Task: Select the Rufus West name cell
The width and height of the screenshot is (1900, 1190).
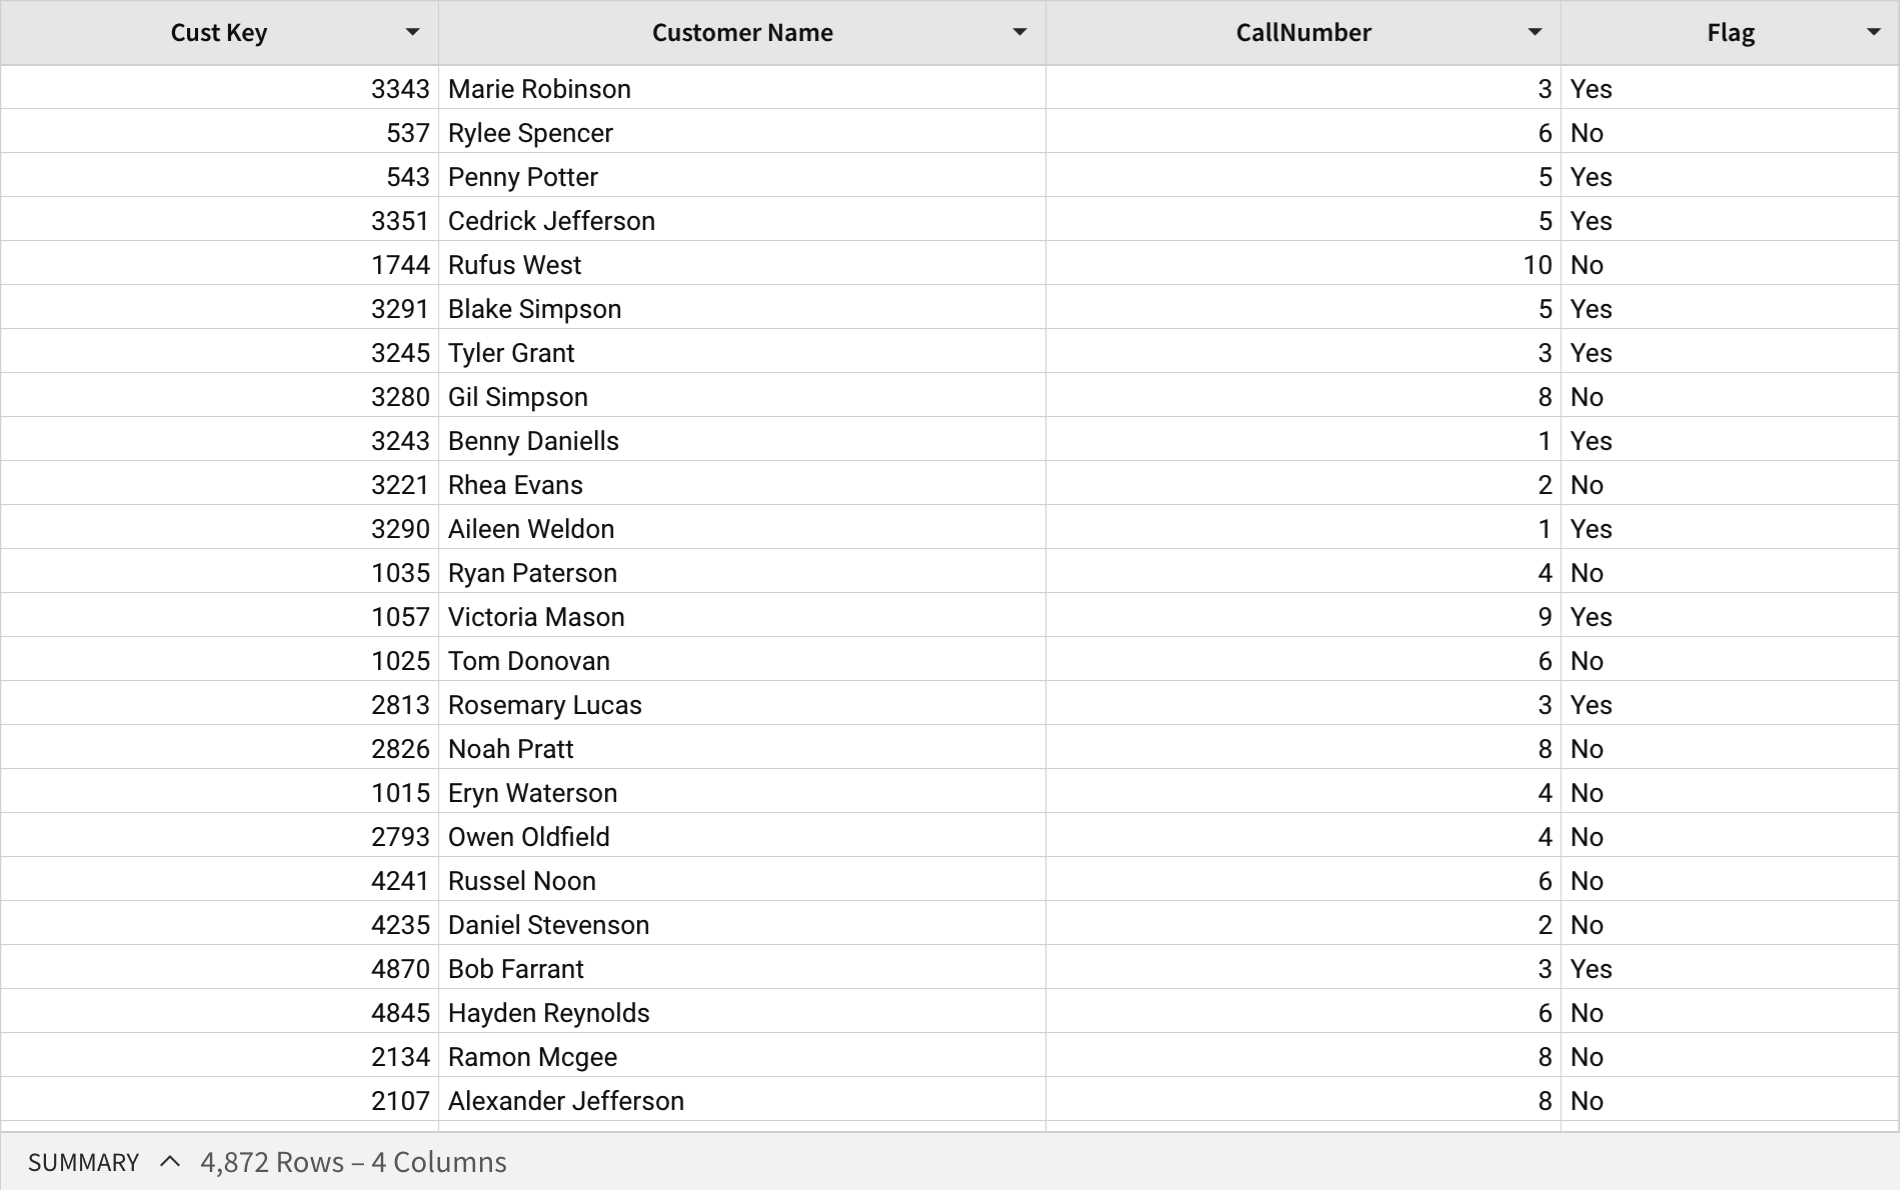Action: click(x=742, y=264)
